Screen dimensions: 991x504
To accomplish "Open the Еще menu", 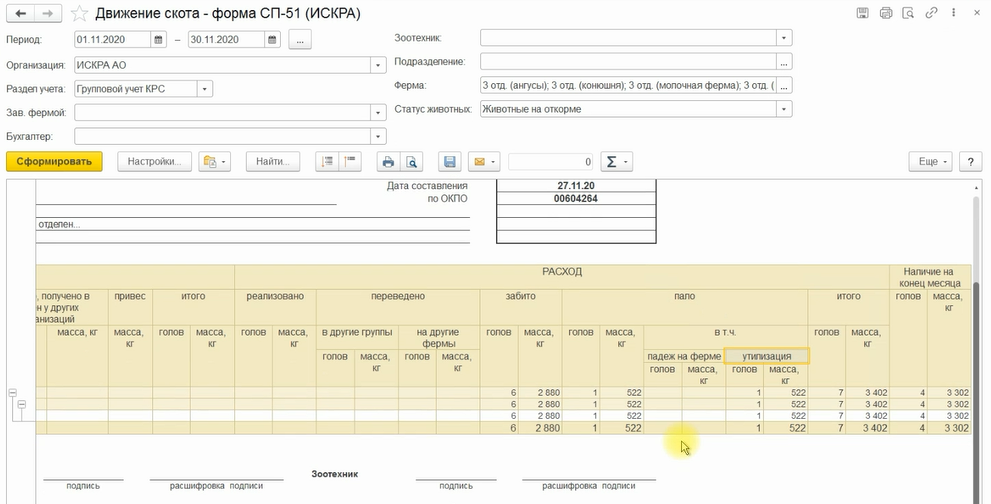I will pos(929,162).
